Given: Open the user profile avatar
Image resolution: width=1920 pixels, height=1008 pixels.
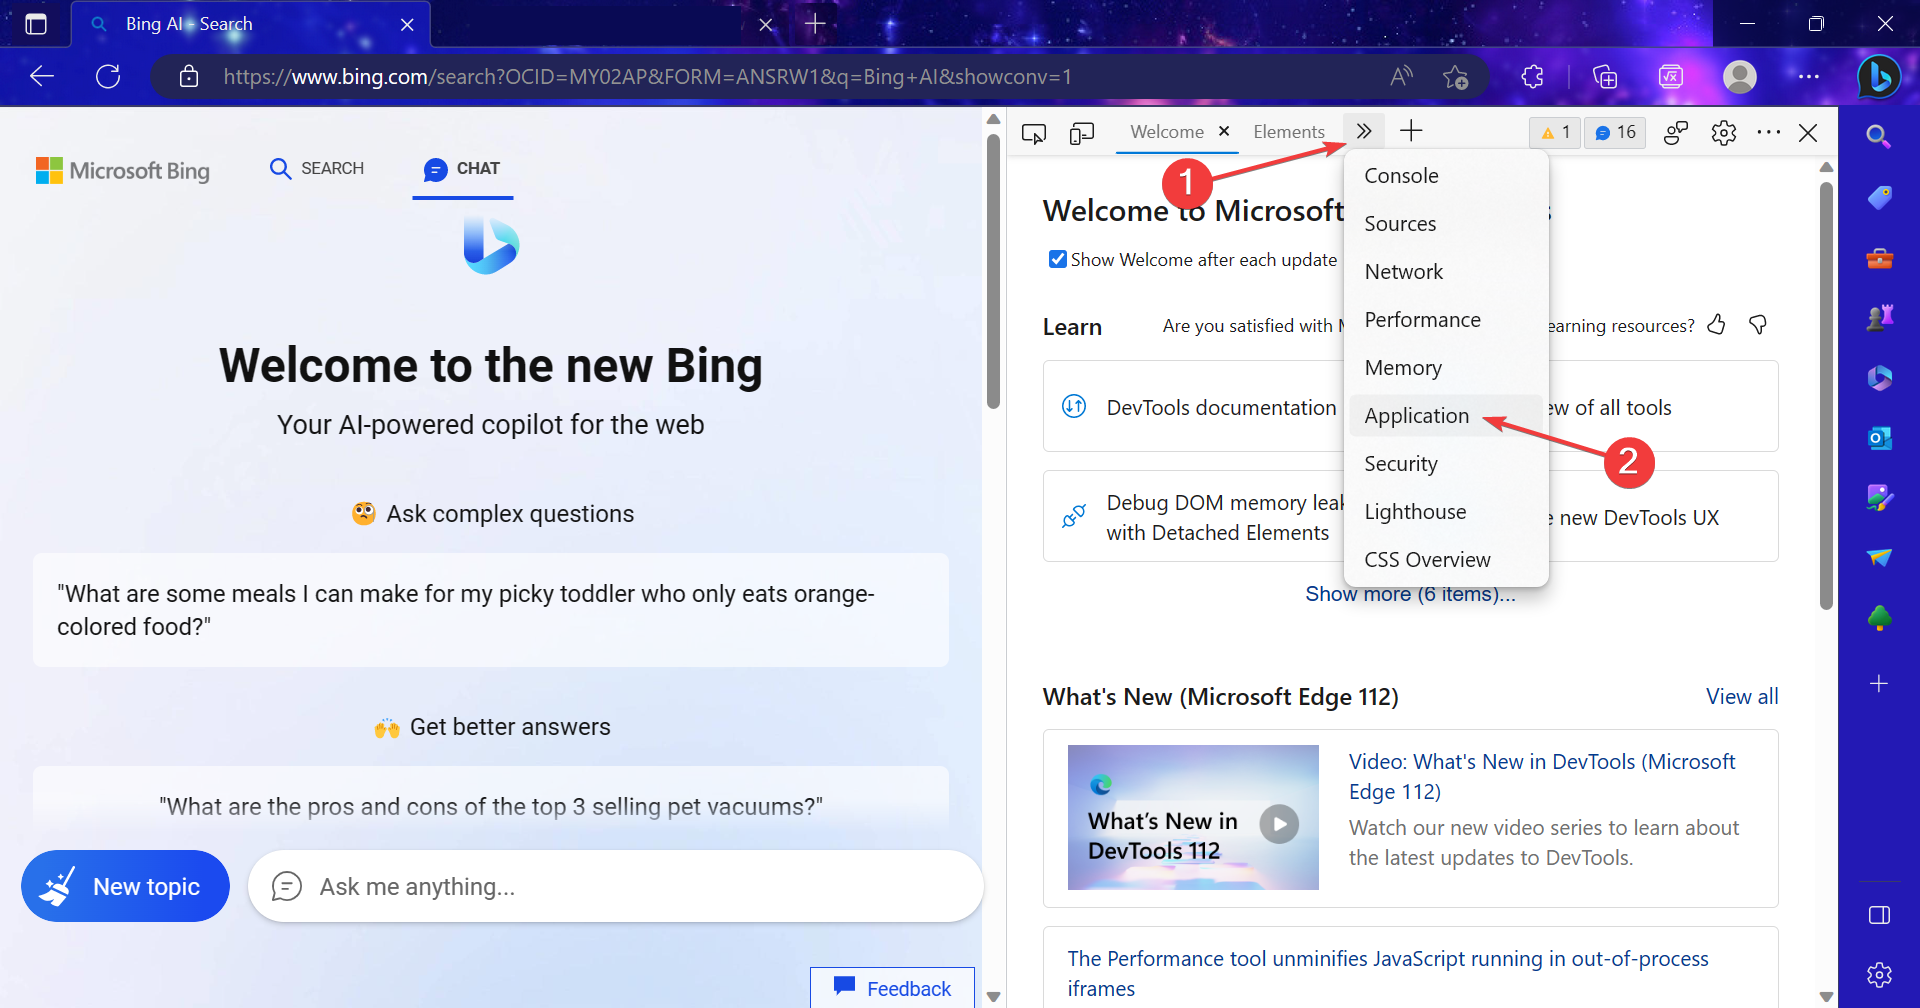Looking at the screenshot, I should pos(1740,77).
